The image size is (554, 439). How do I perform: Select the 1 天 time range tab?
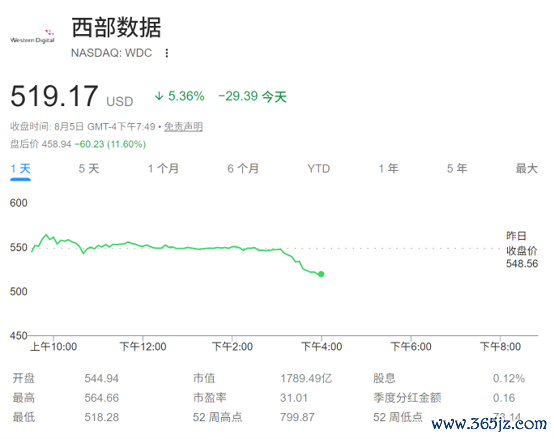tap(20, 169)
